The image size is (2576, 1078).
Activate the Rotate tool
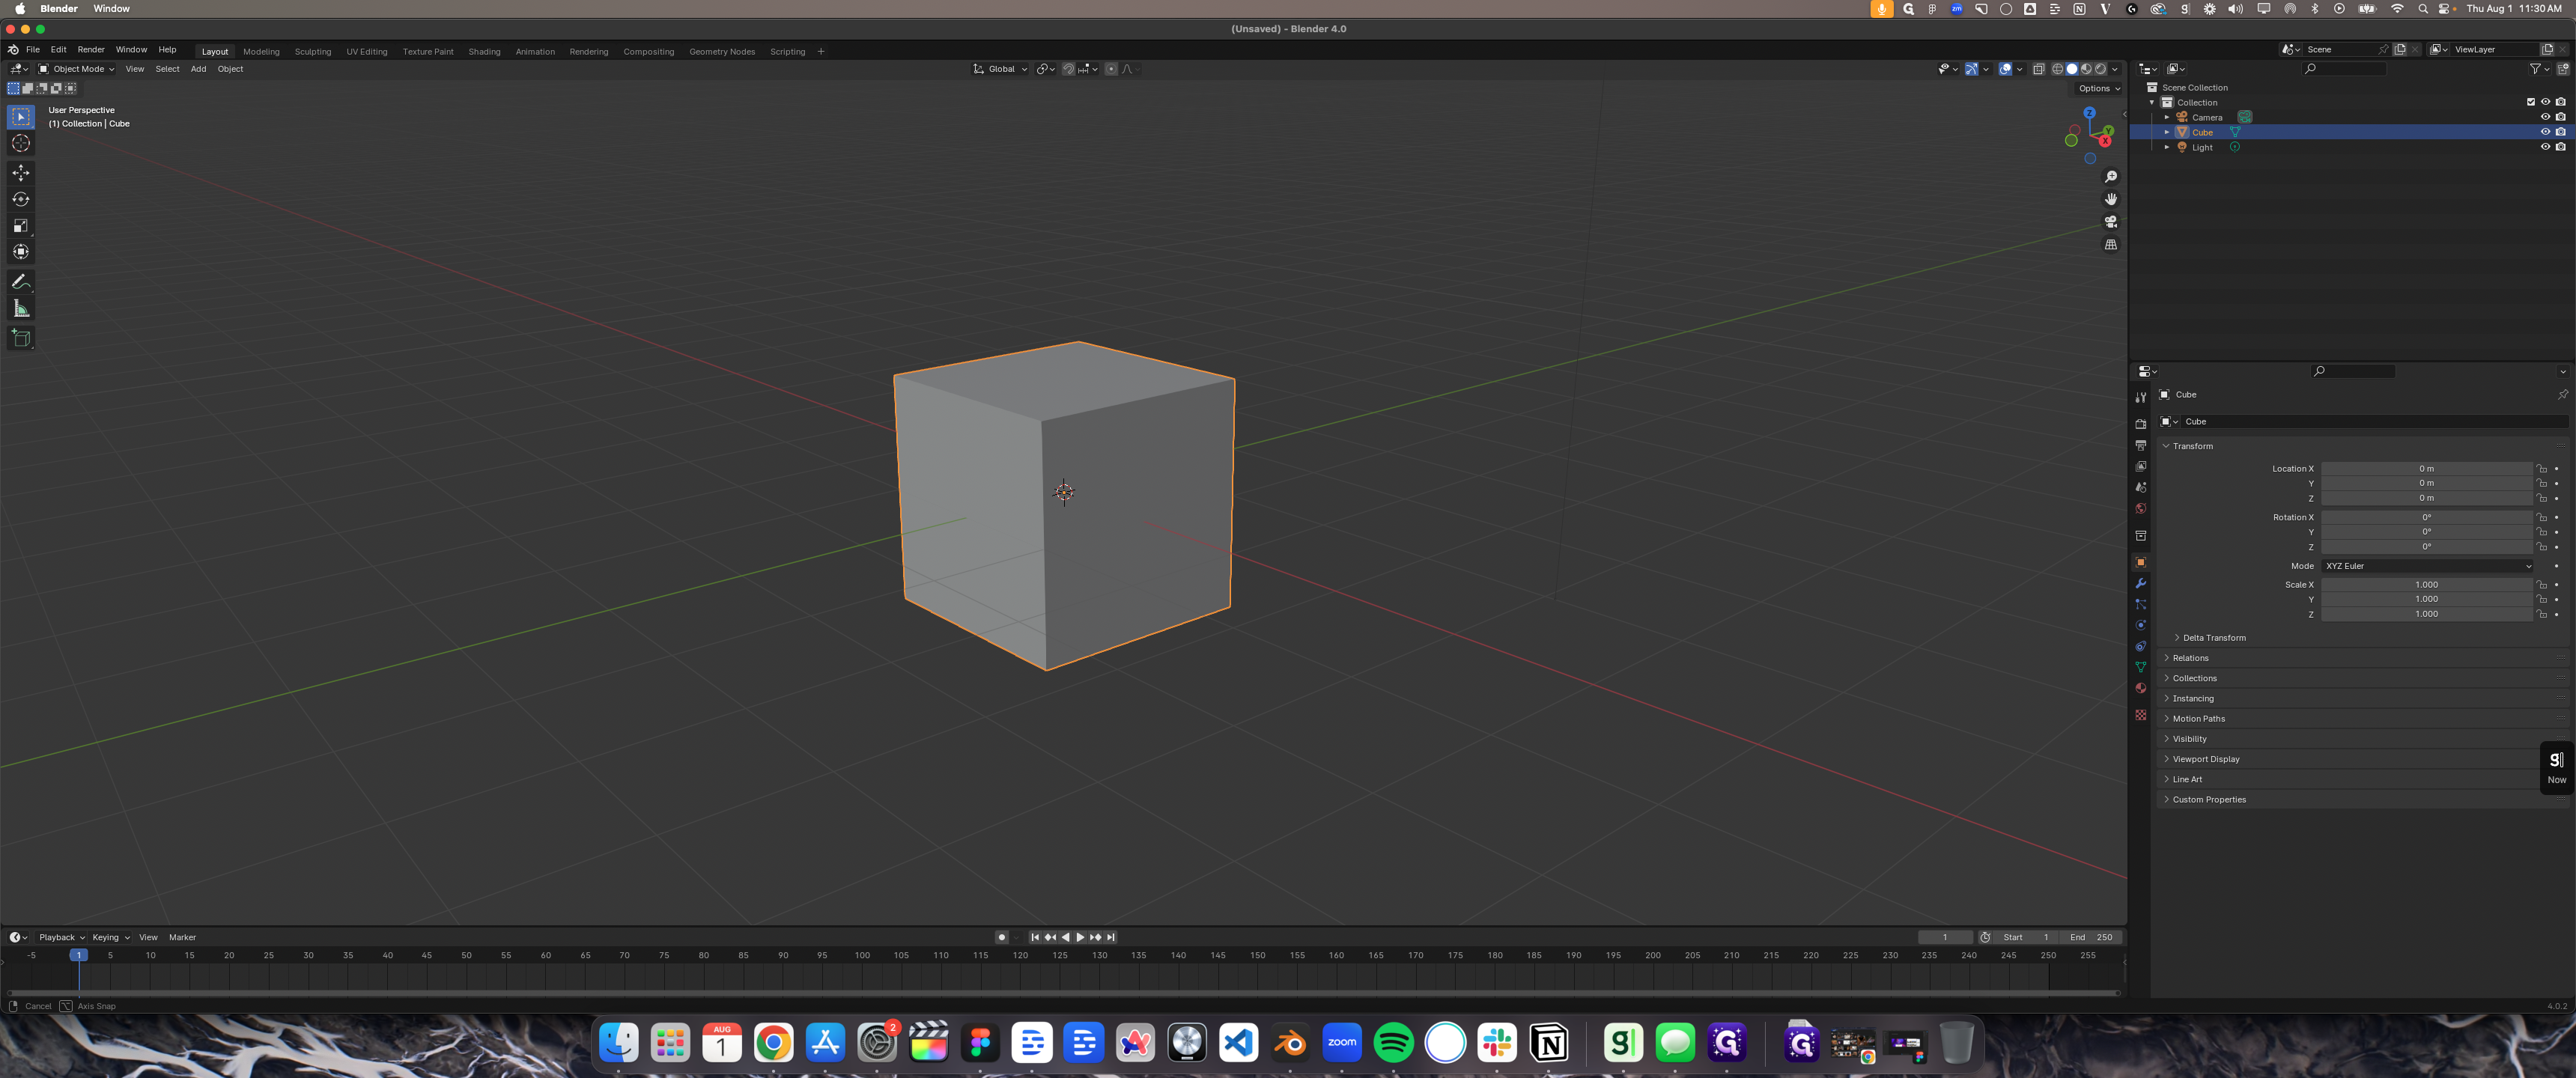(21, 199)
